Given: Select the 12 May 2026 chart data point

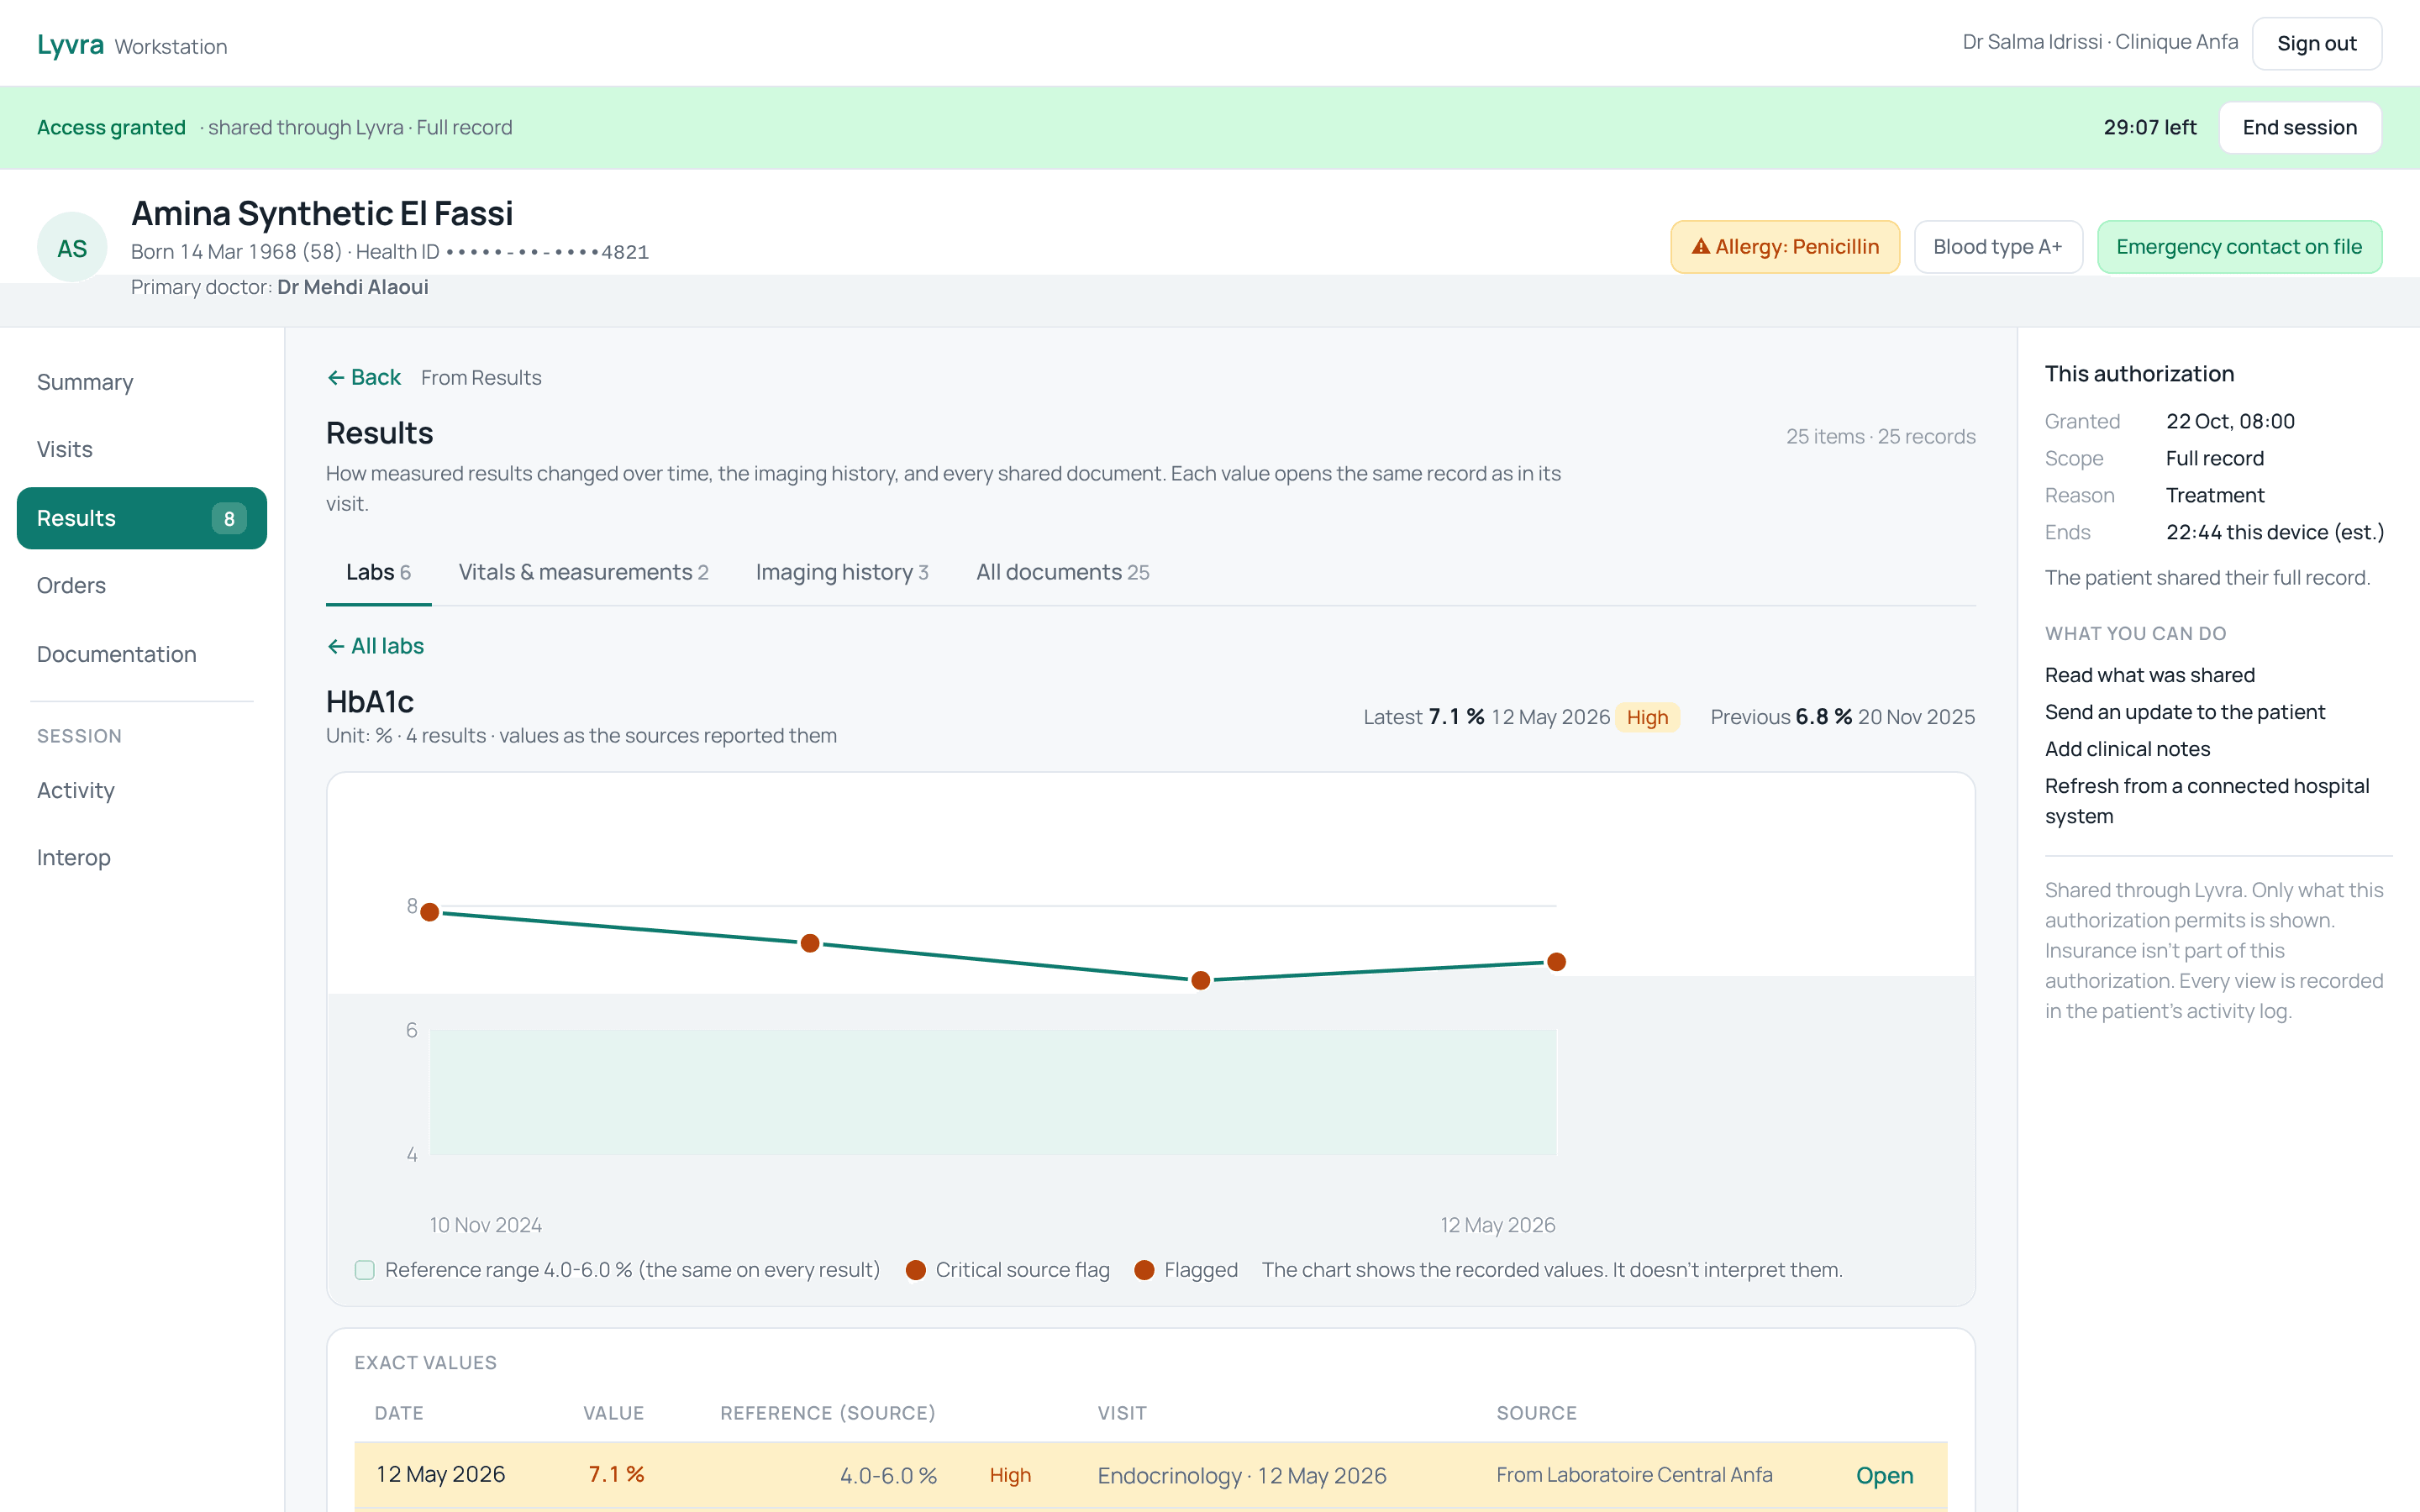Looking at the screenshot, I should 1556,962.
